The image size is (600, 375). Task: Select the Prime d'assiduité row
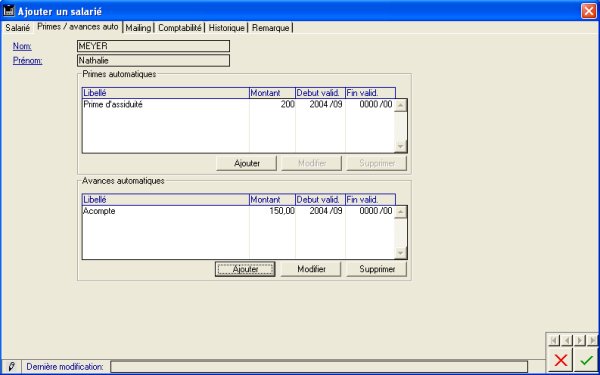[238, 104]
